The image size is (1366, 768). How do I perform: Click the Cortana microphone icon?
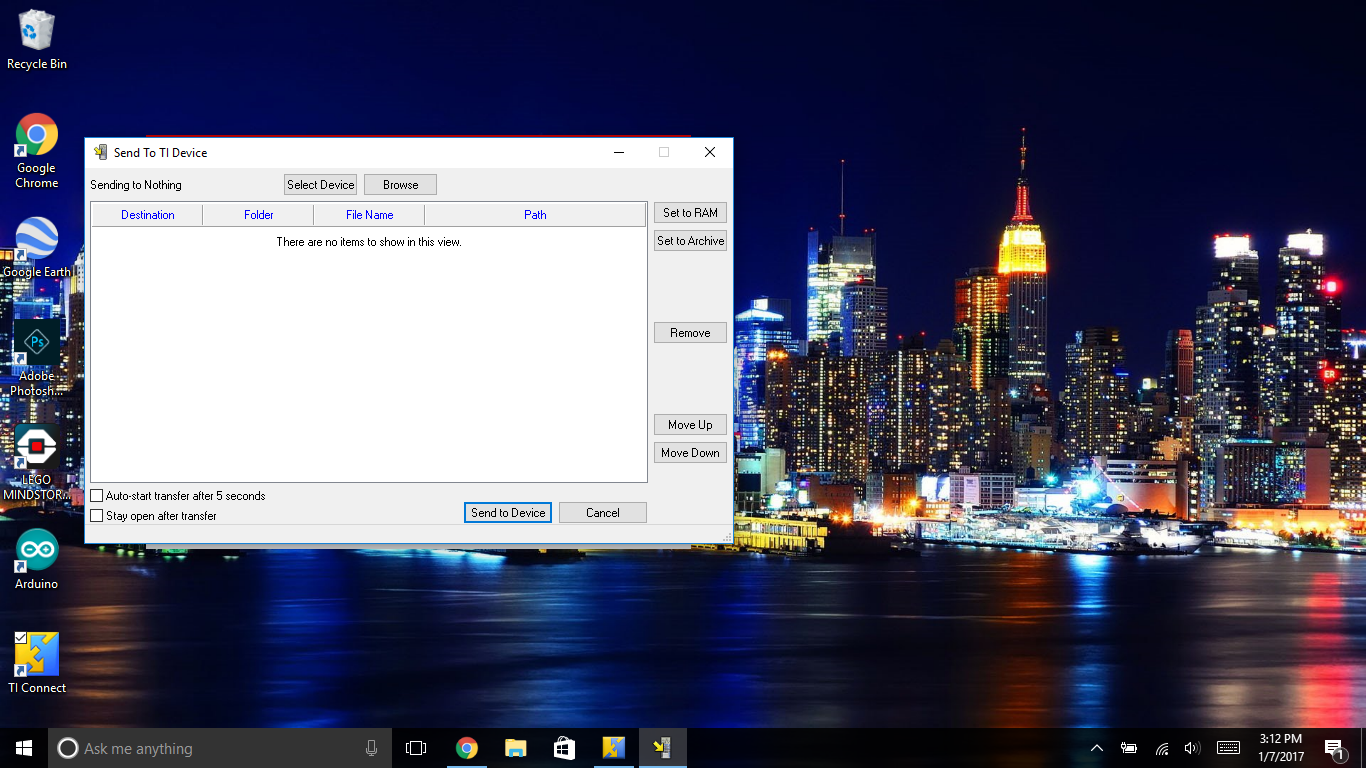coord(371,748)
